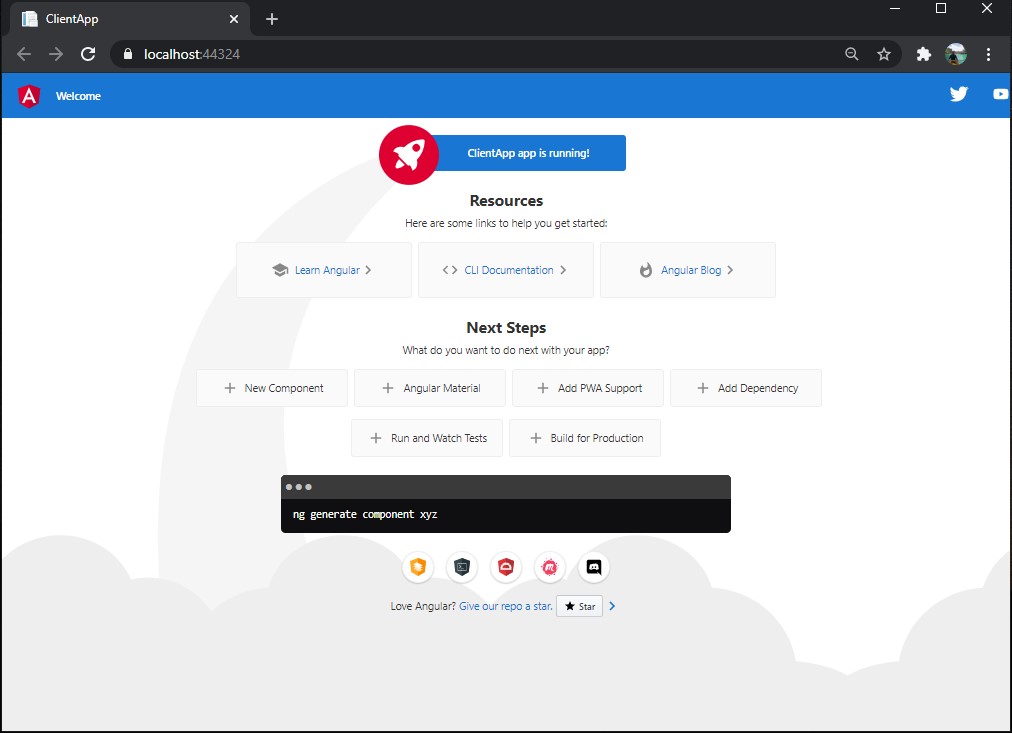Viewport: 1012px width, 733px height.
Task: Click the flame icon on Angular Blog
Action: [646, 270]
